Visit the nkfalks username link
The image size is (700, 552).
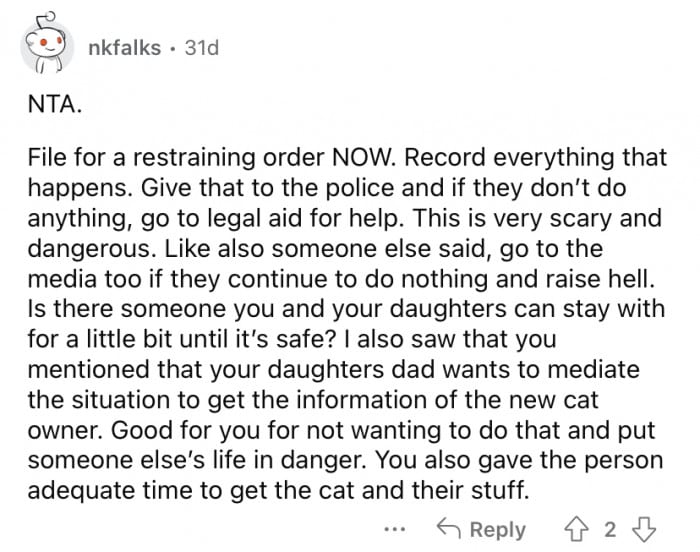(x=125, y=48)
